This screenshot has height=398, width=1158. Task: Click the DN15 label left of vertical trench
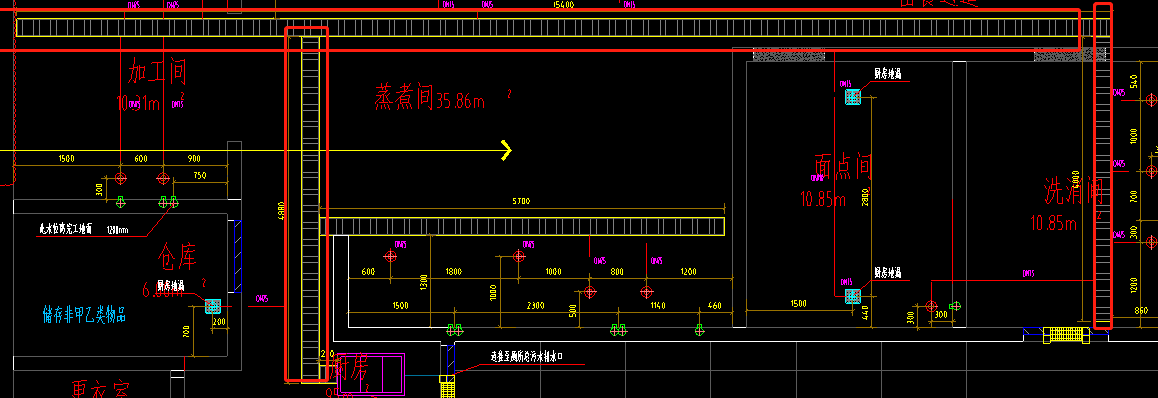(261, 299)
